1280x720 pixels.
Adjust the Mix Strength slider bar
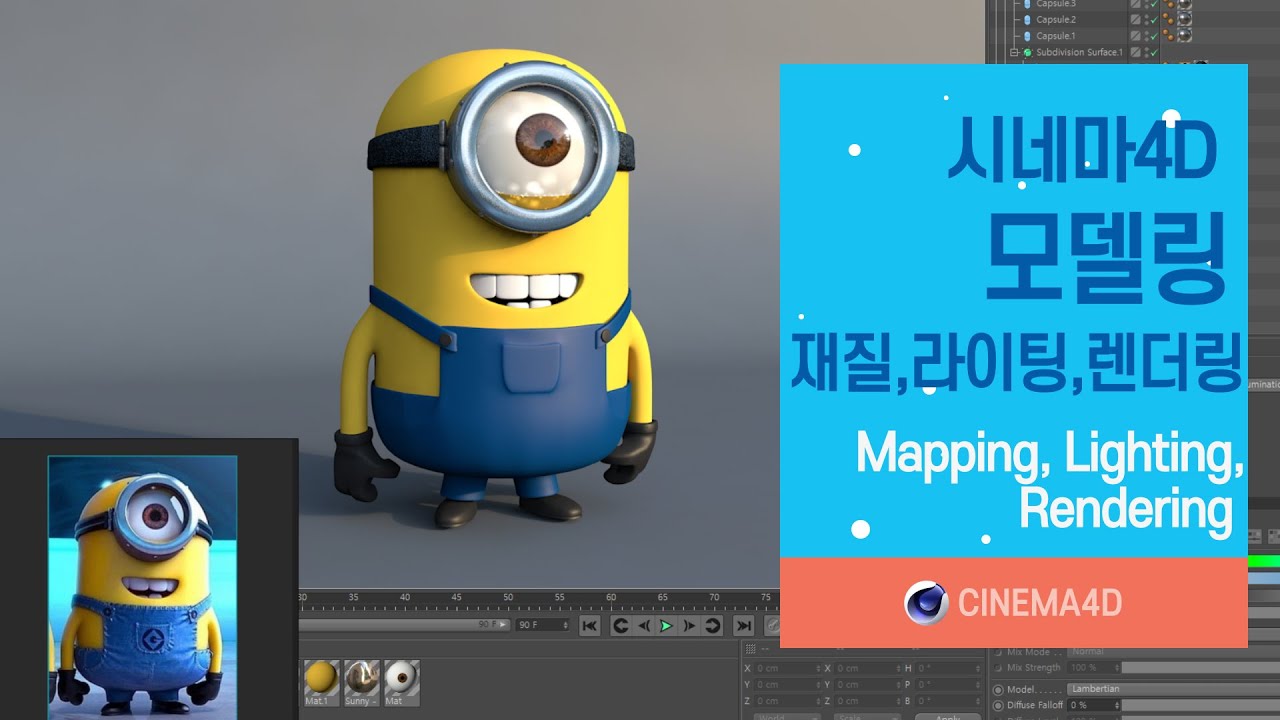click(1200, 667)
